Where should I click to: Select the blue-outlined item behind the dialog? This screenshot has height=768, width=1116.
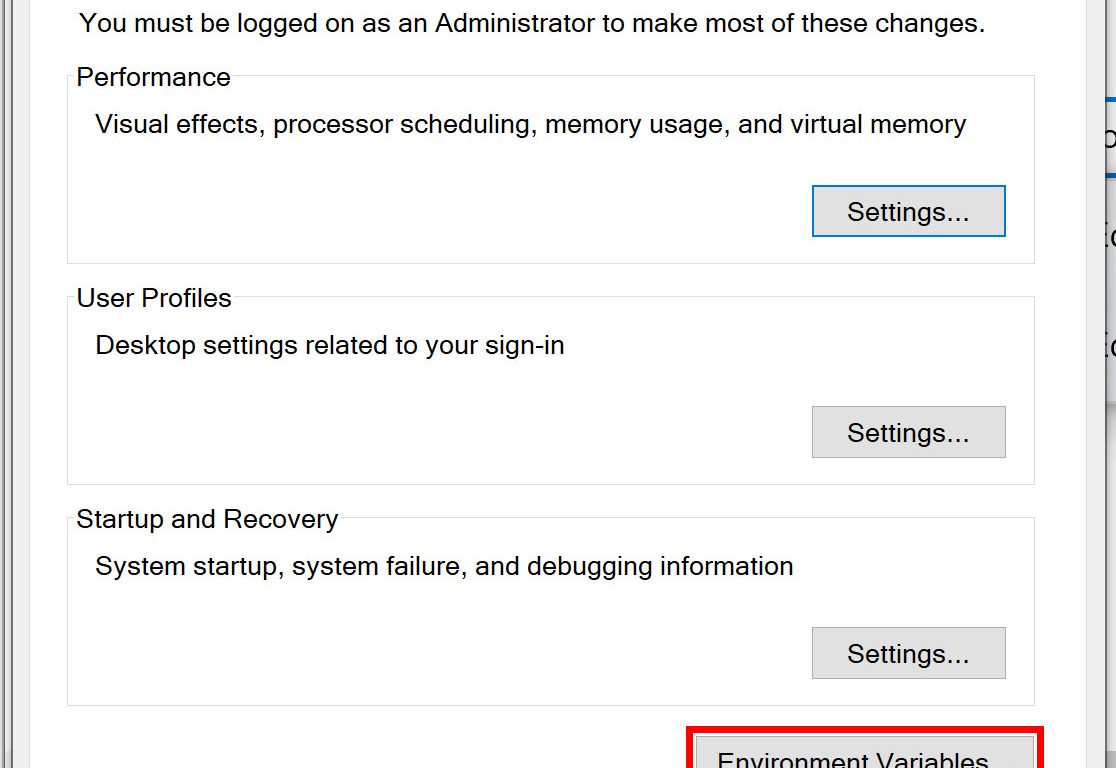(1110, 137)
